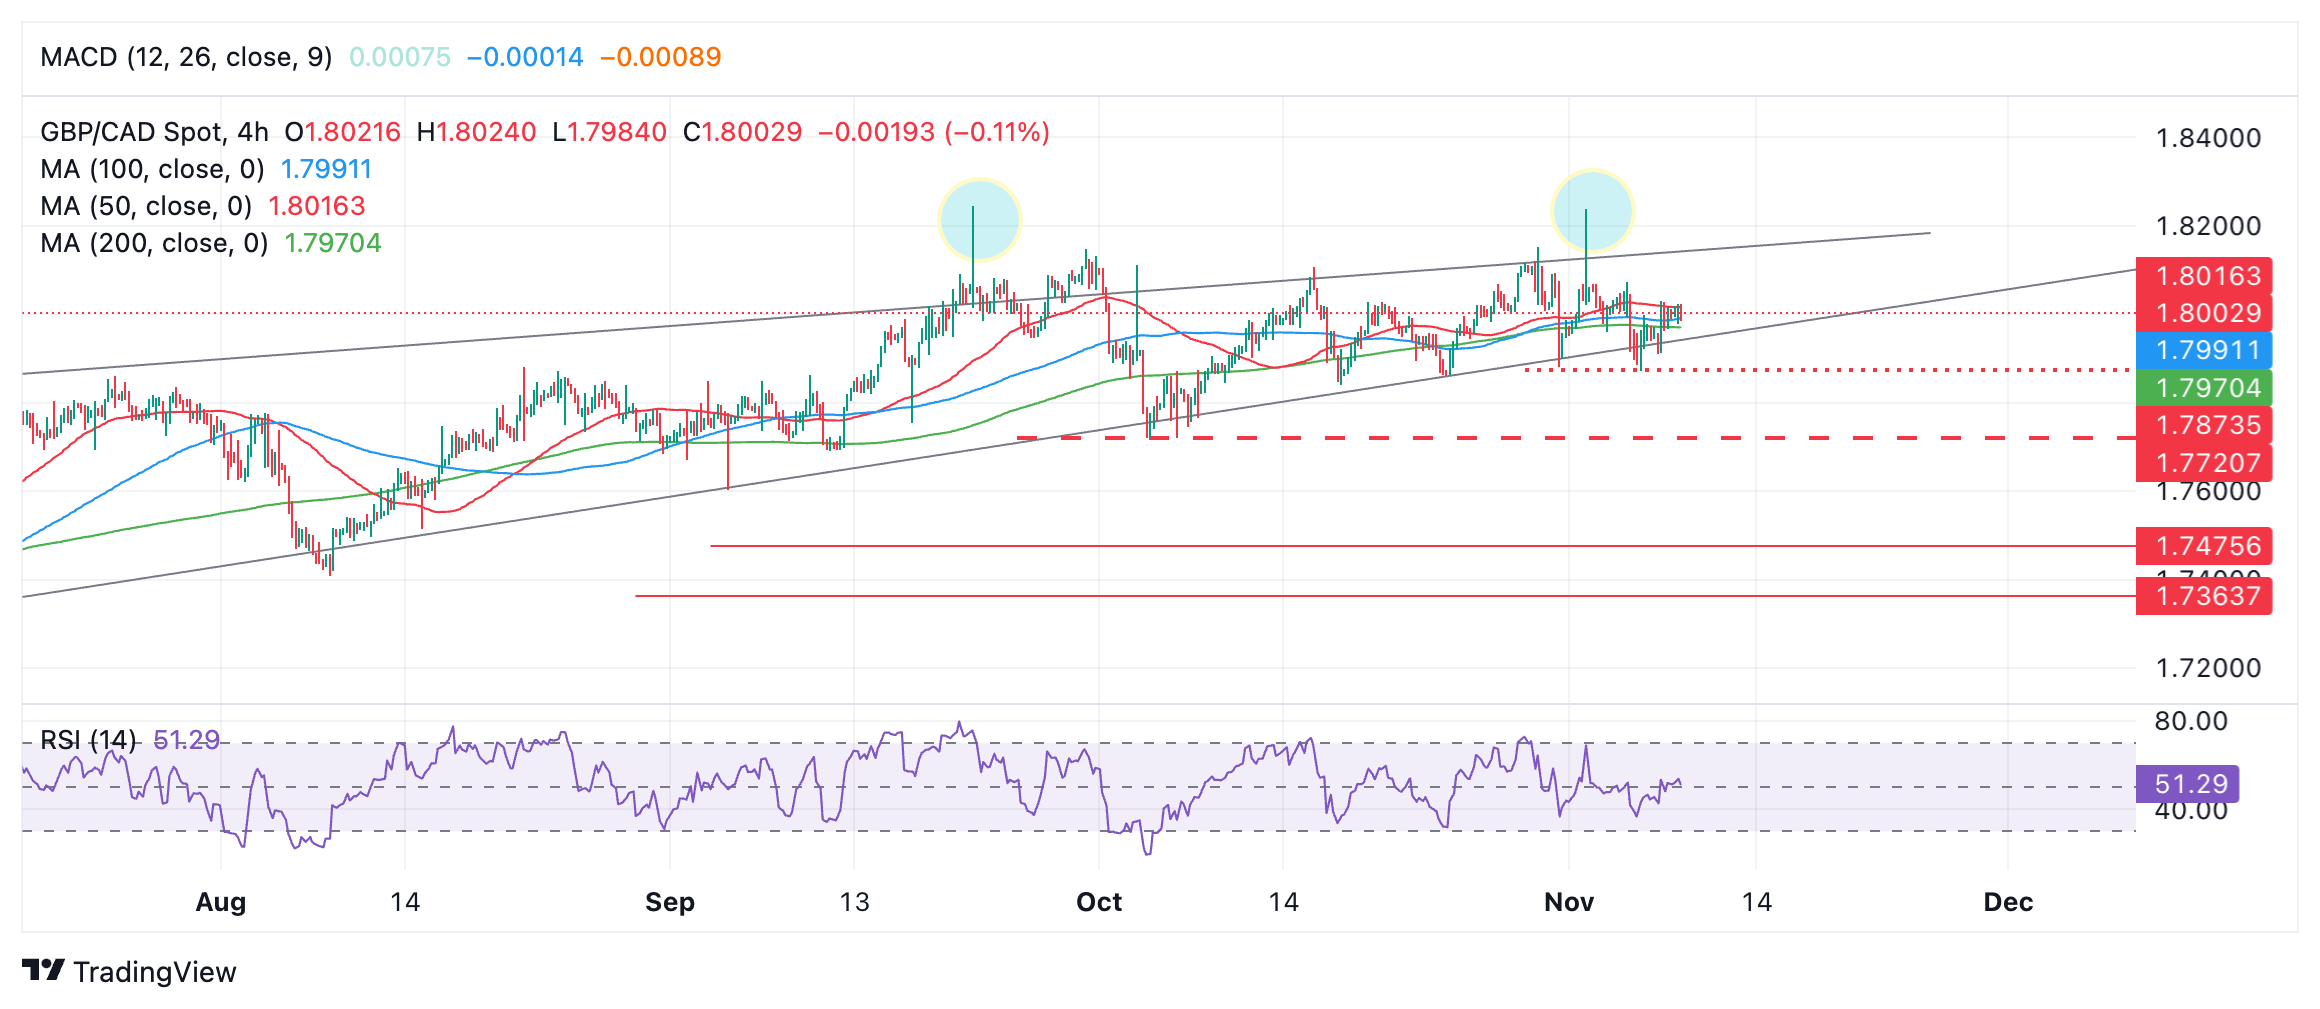
Task: Click the blue 1.79911 price axis tag
Action: 2204,350
